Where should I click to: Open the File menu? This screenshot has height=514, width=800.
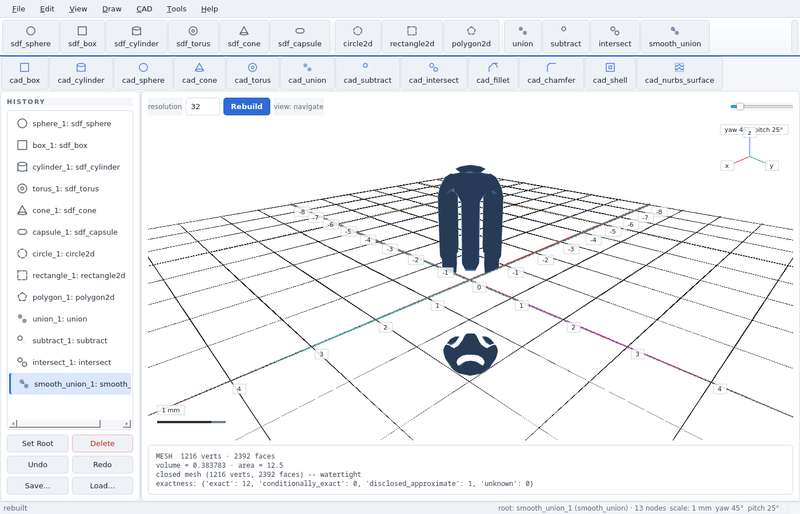point(18,9)
